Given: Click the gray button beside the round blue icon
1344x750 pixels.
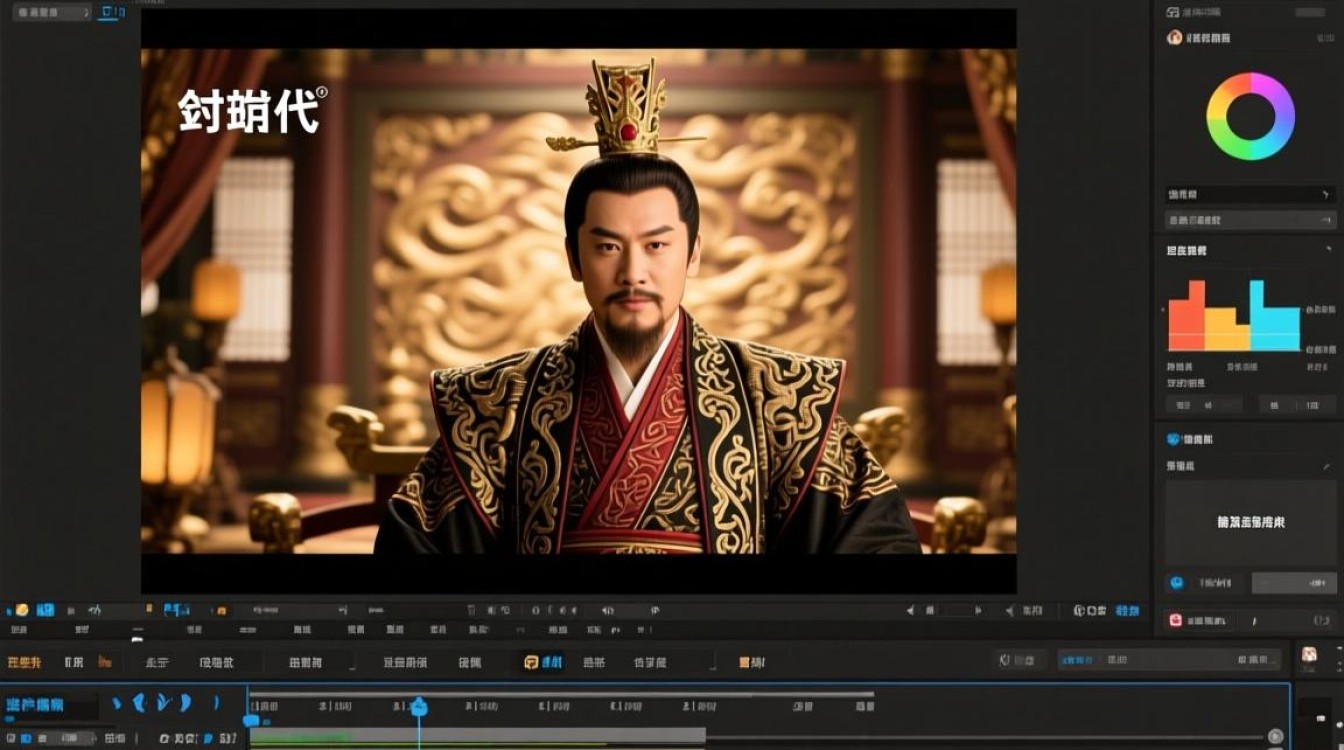Looking at the screenshot, I should click(x=1293, y=582).
